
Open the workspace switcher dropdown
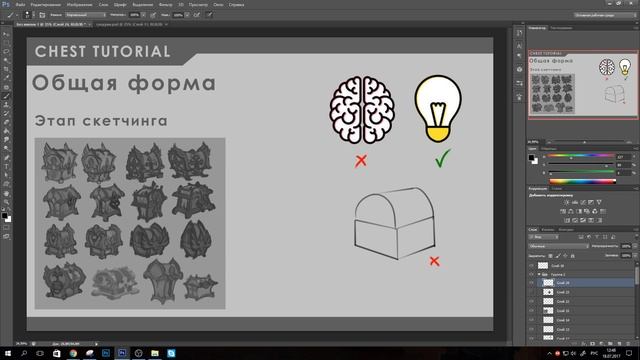tap(605, 15)
